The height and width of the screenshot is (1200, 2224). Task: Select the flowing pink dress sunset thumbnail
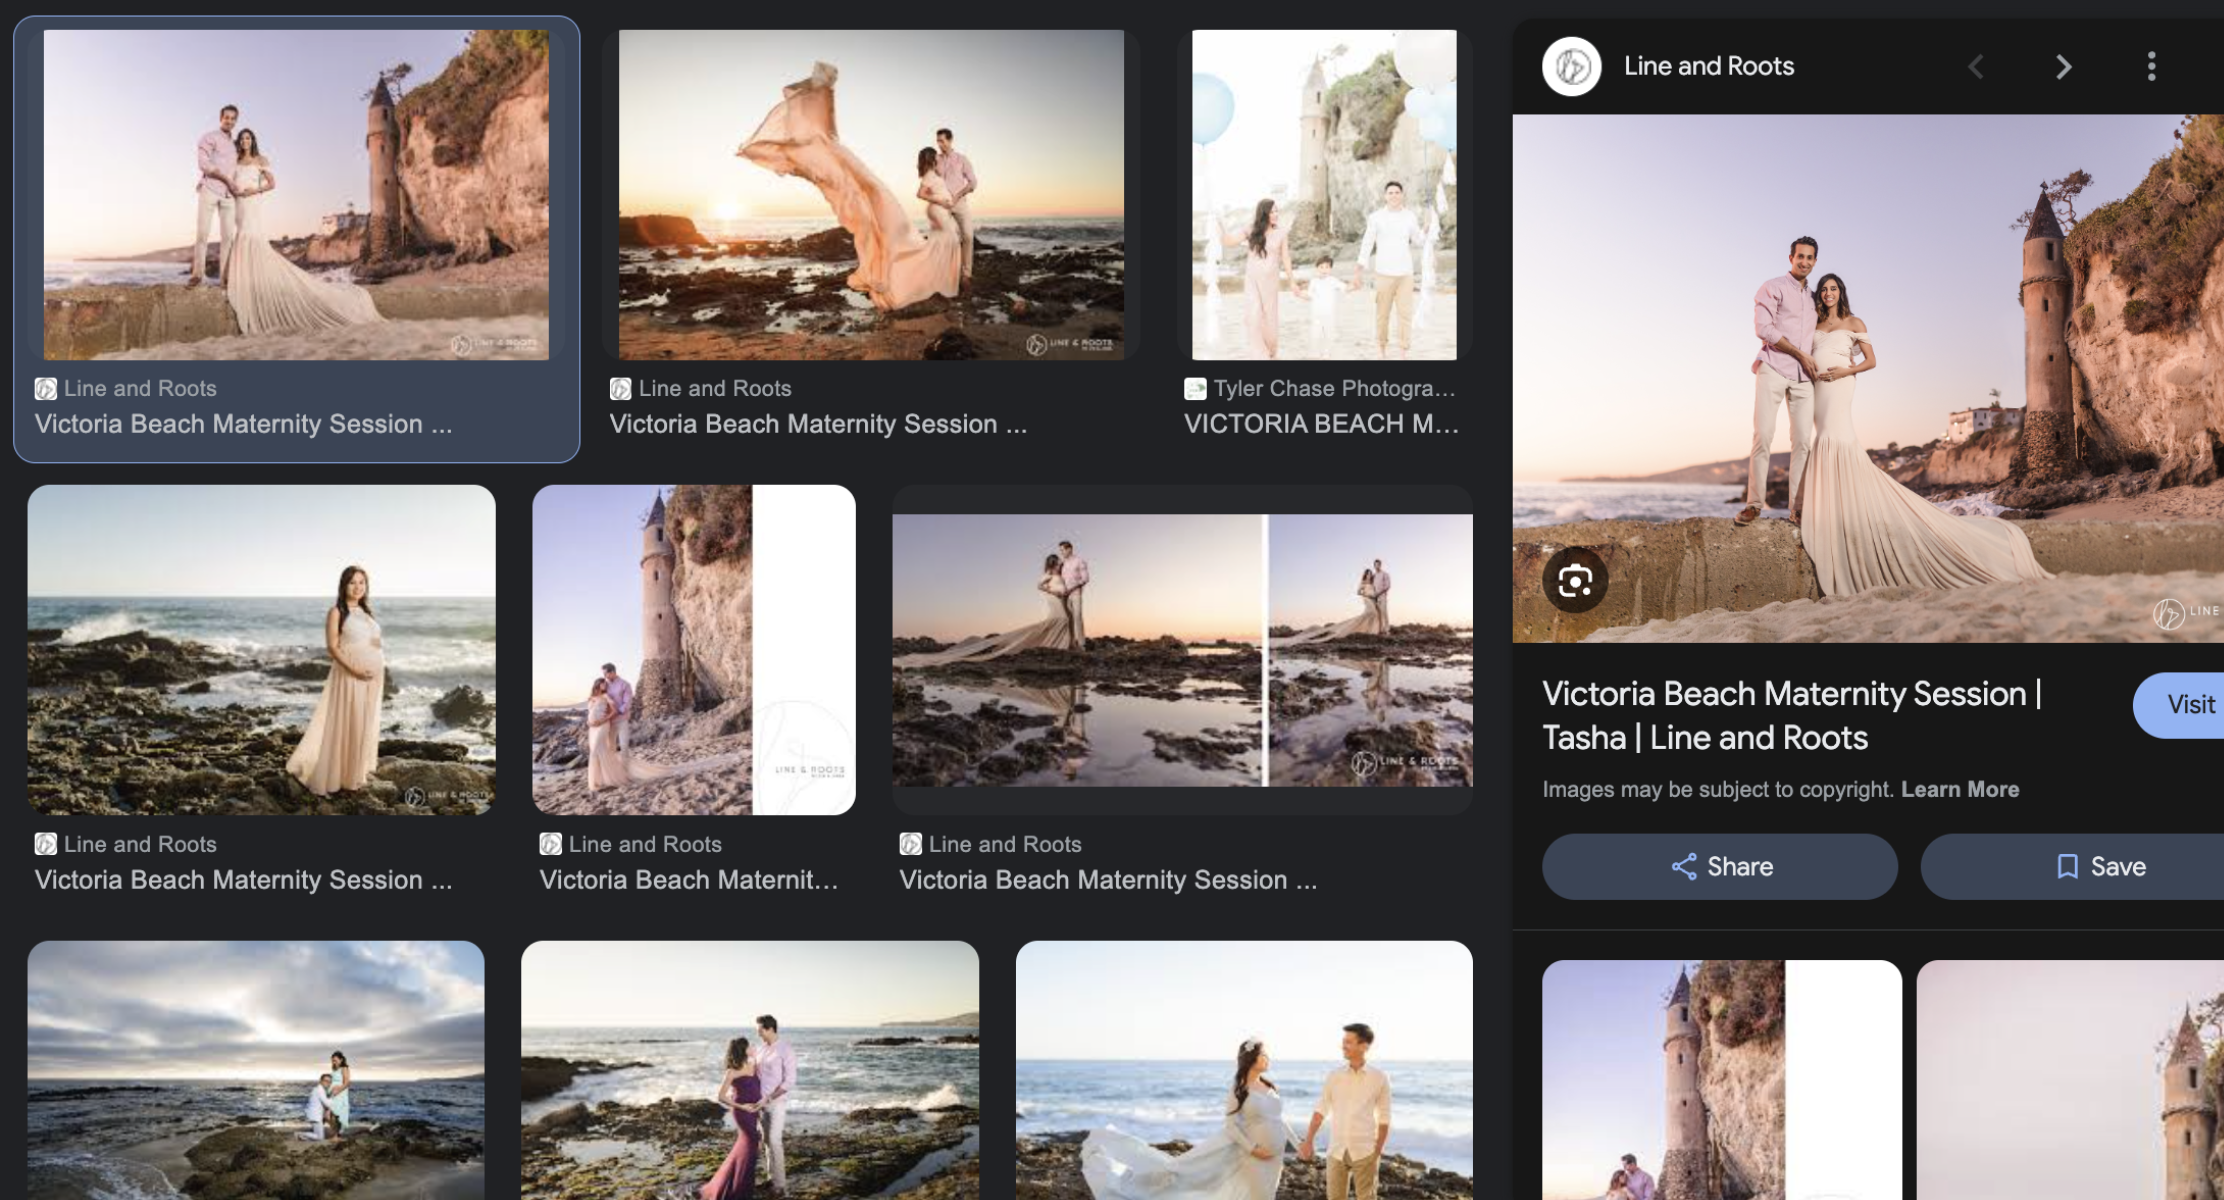(871, 195)
